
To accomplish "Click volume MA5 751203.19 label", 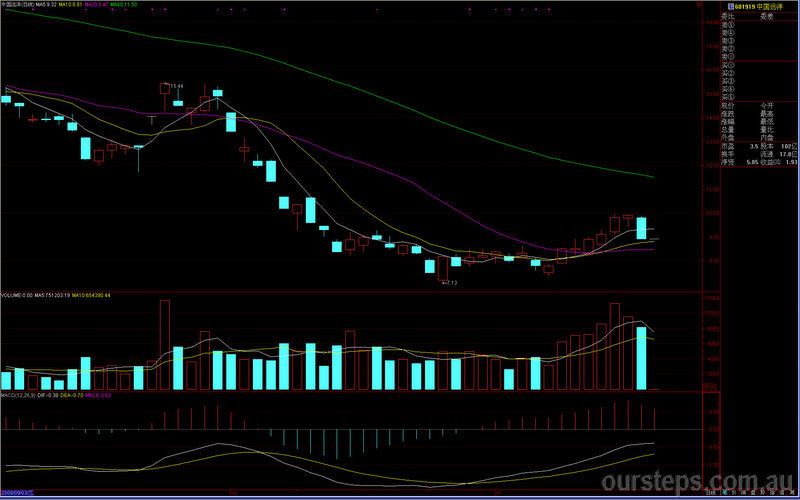I will 52,295.
